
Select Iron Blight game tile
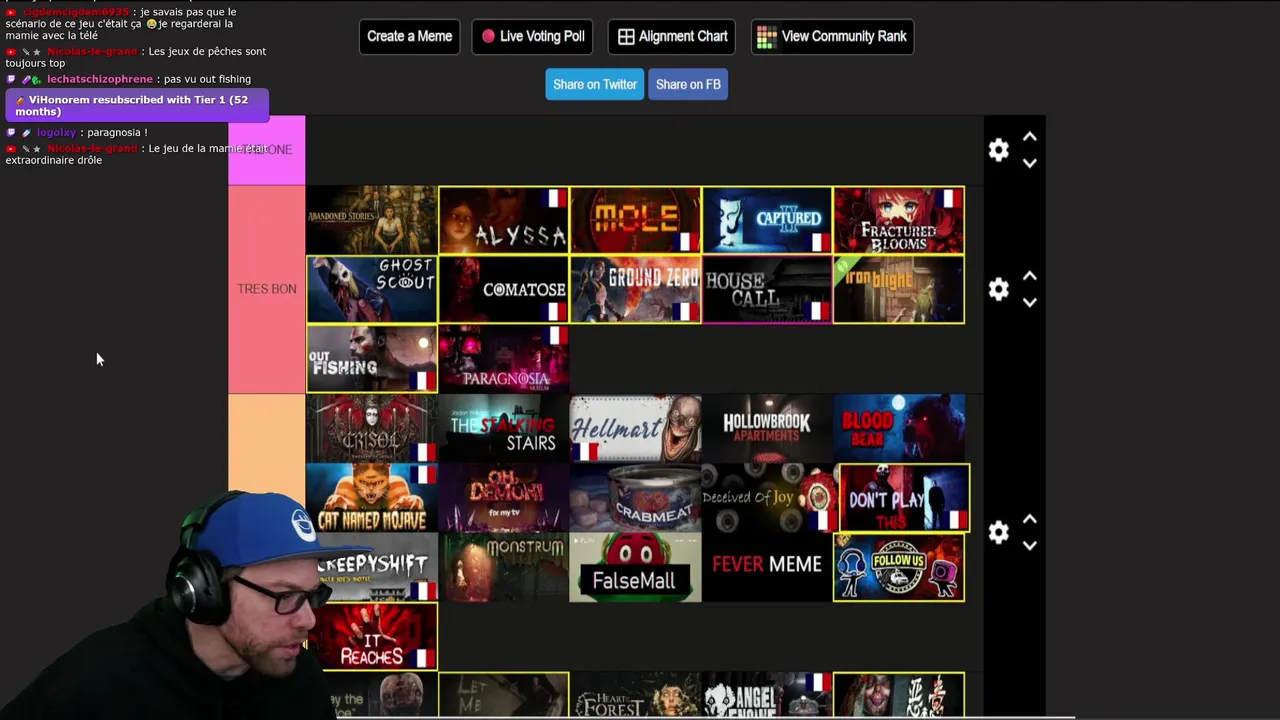tap(899, 289)
